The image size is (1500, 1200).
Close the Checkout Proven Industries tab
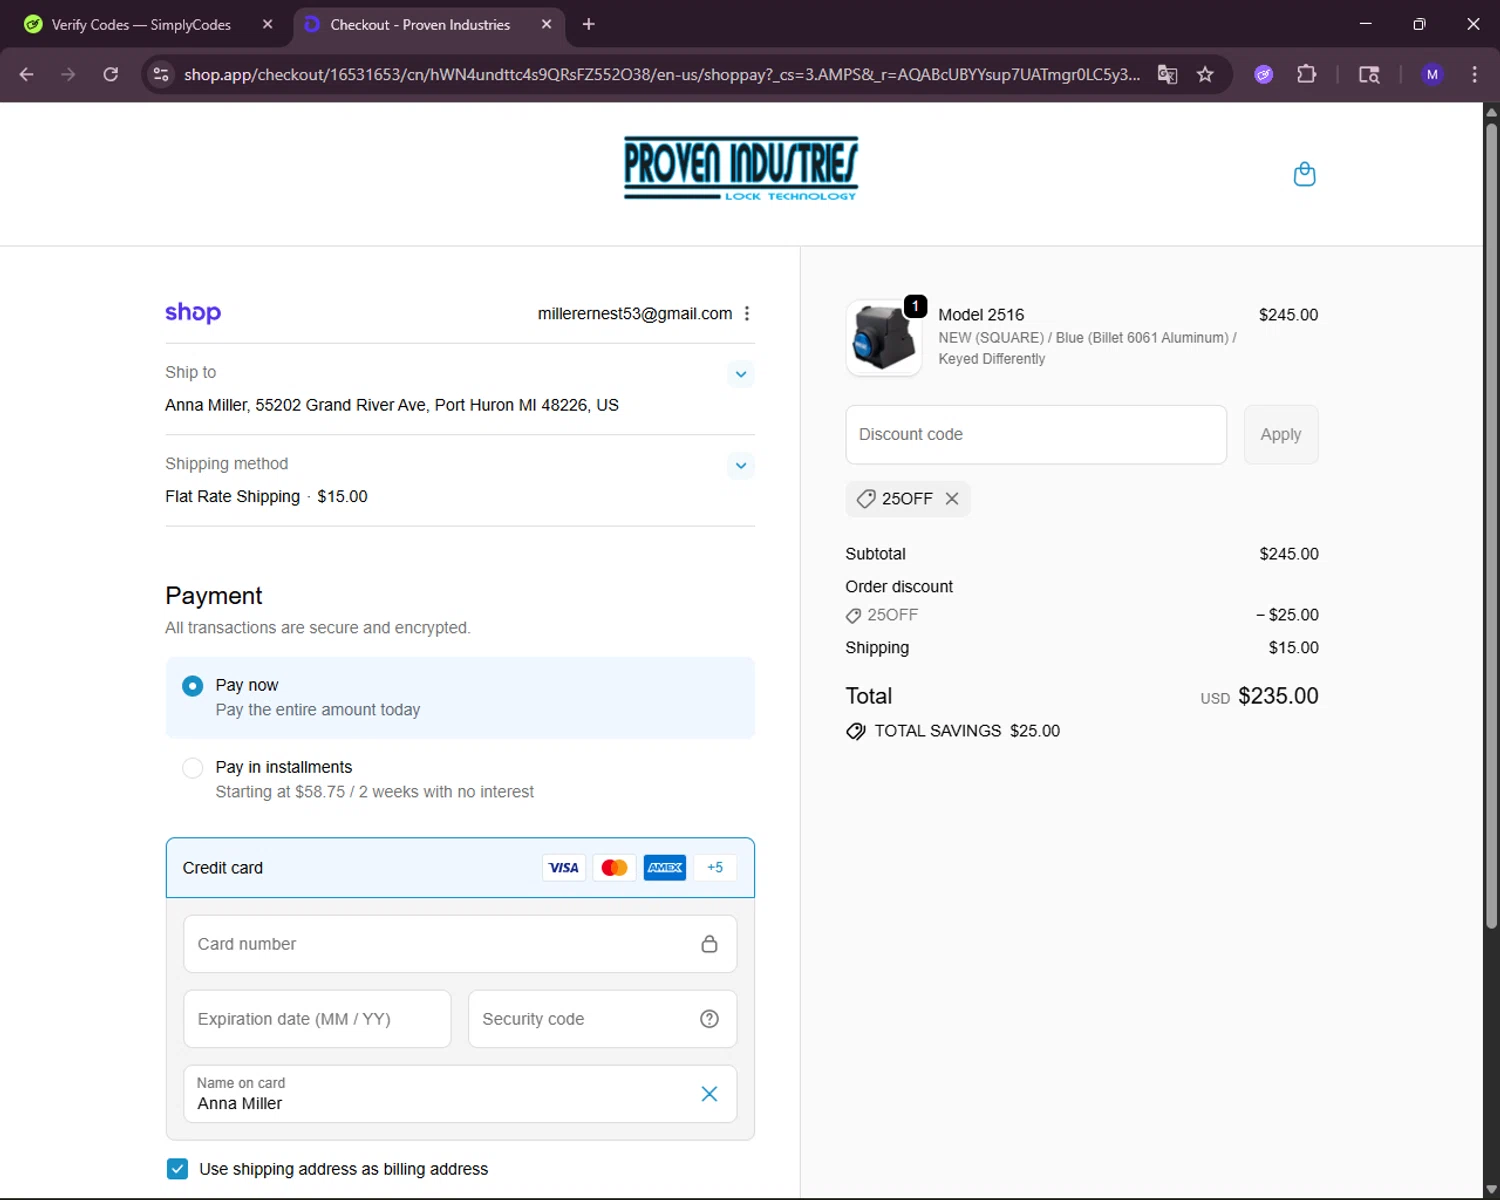[546, 24]
